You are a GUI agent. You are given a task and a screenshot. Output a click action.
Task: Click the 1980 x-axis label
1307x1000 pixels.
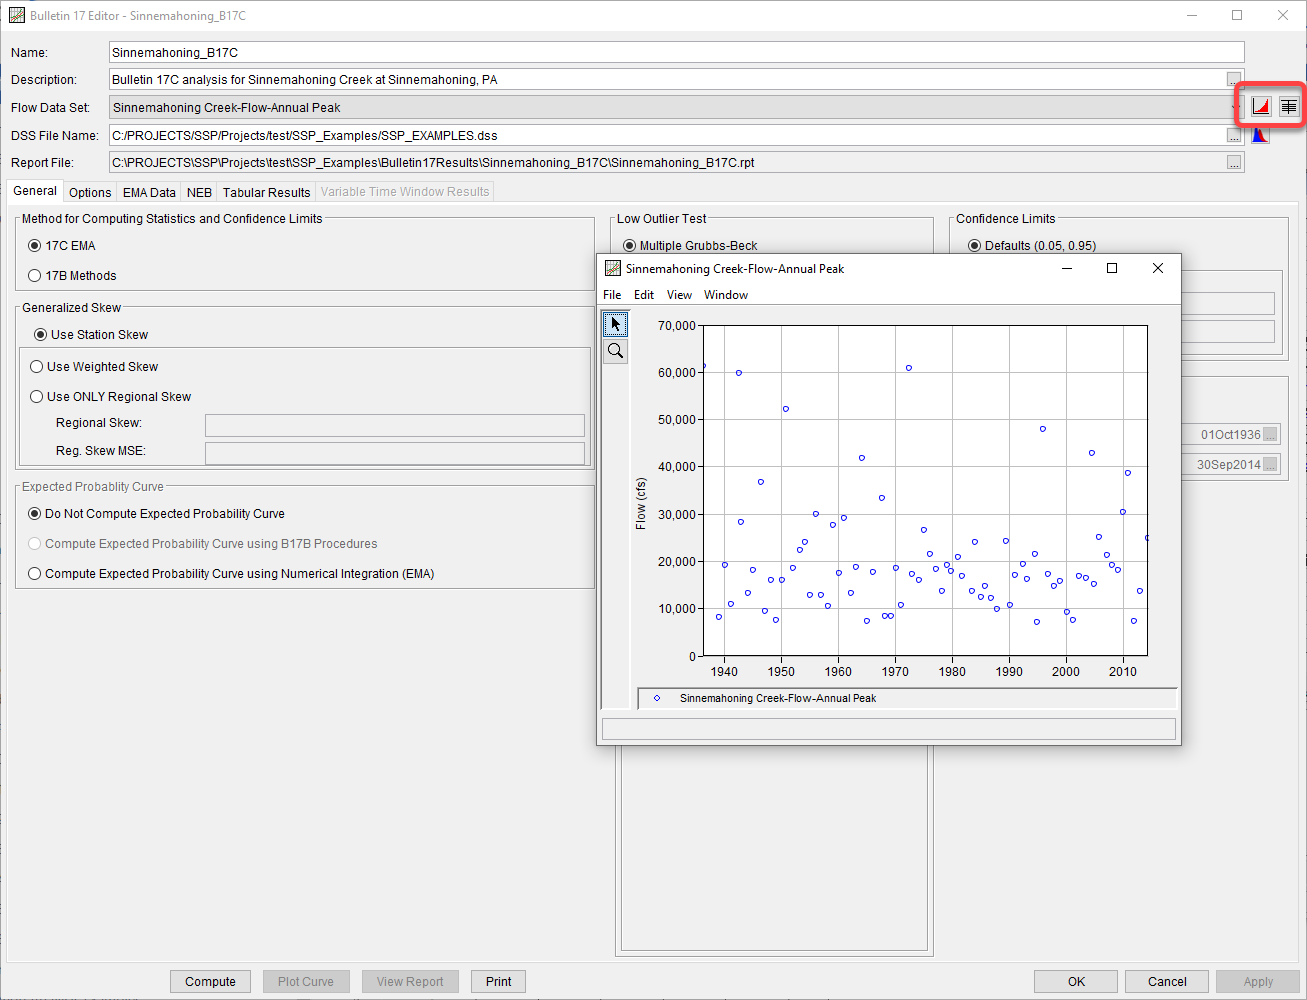point(952,672)
